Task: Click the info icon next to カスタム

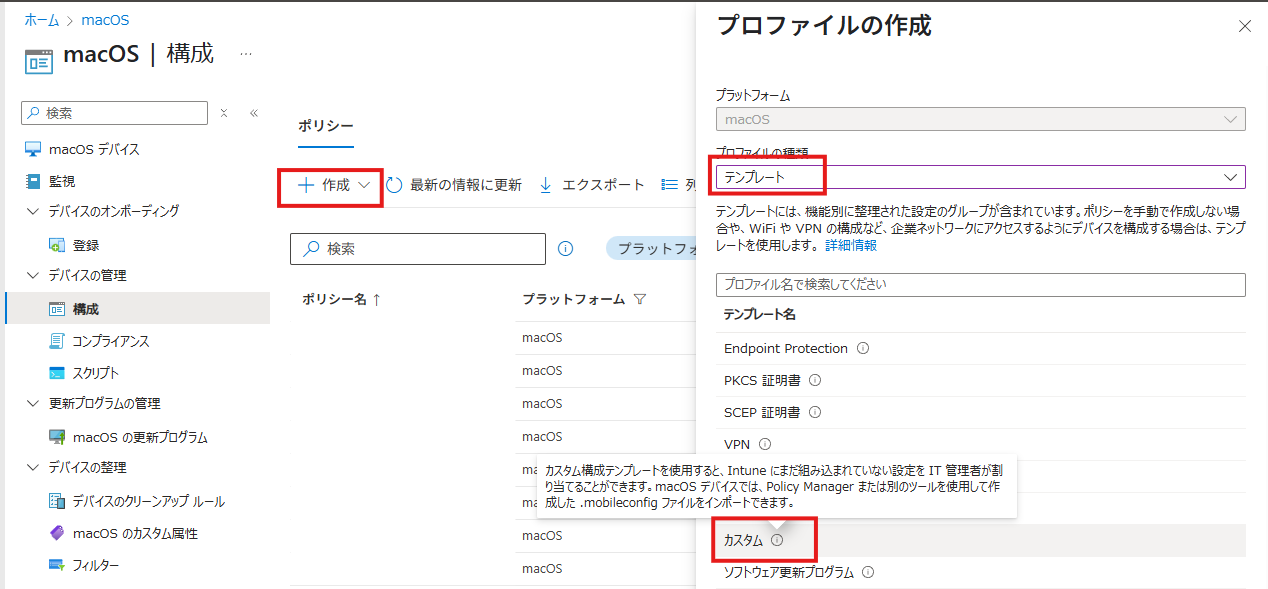Action: coord(777,540)
